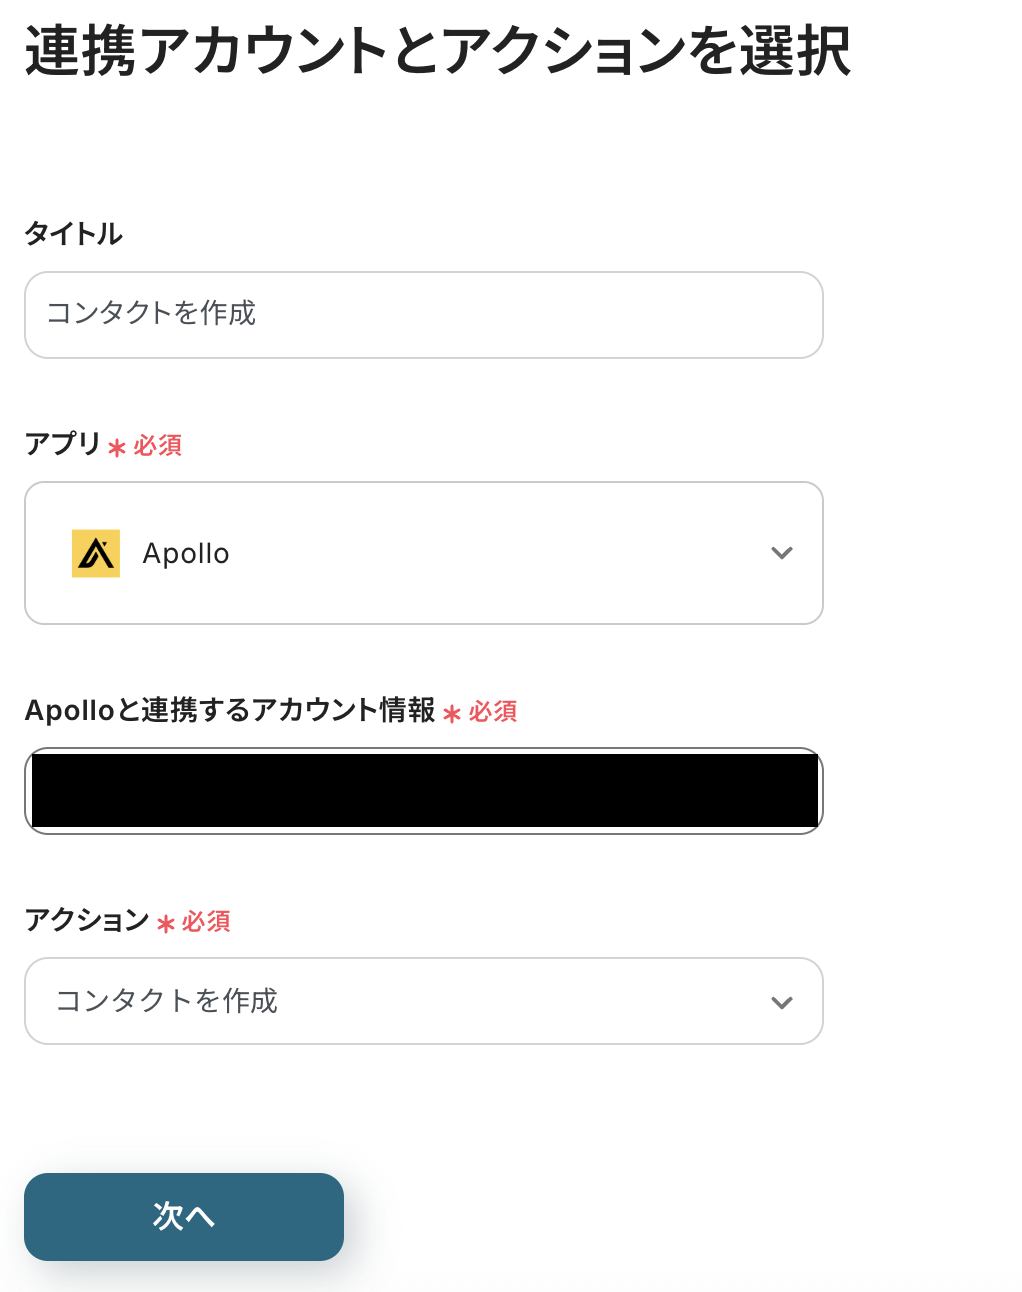Click the アプリ field label
This screenshot has height=1292, width=1022.
[x=62, y=443]
